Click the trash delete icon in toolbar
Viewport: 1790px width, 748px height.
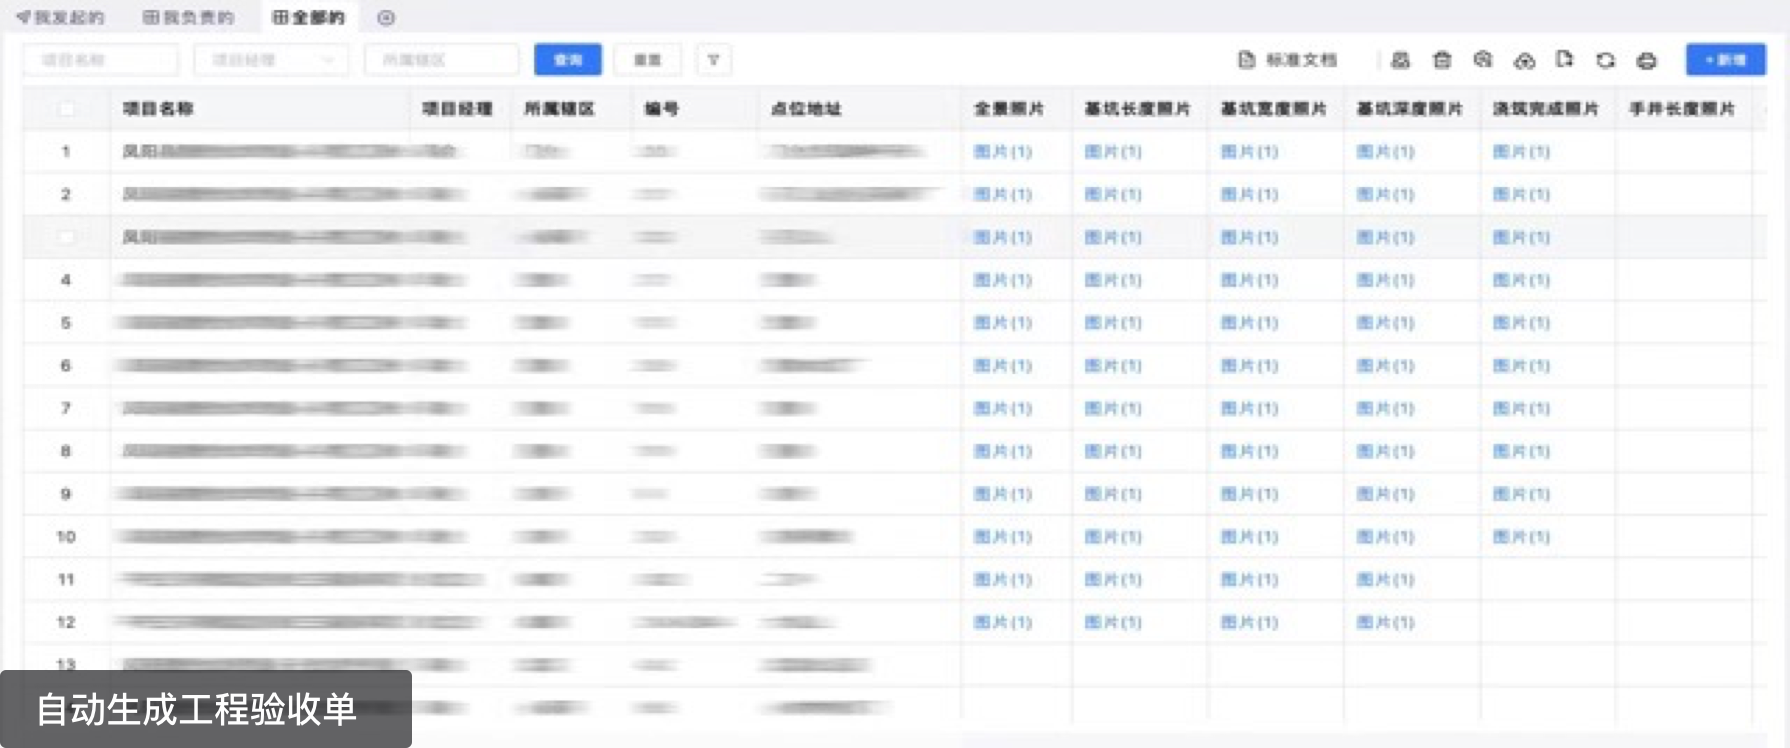click(1441, 60)
